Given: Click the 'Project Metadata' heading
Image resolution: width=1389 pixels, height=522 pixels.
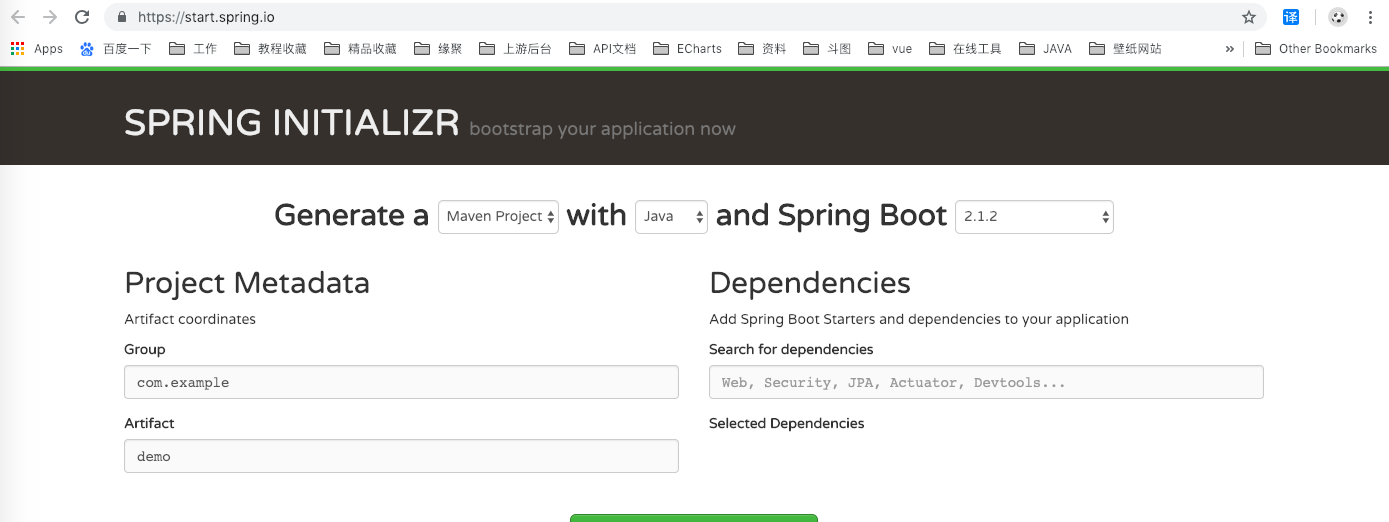Looking at the screenshot, I should (247, 283).
